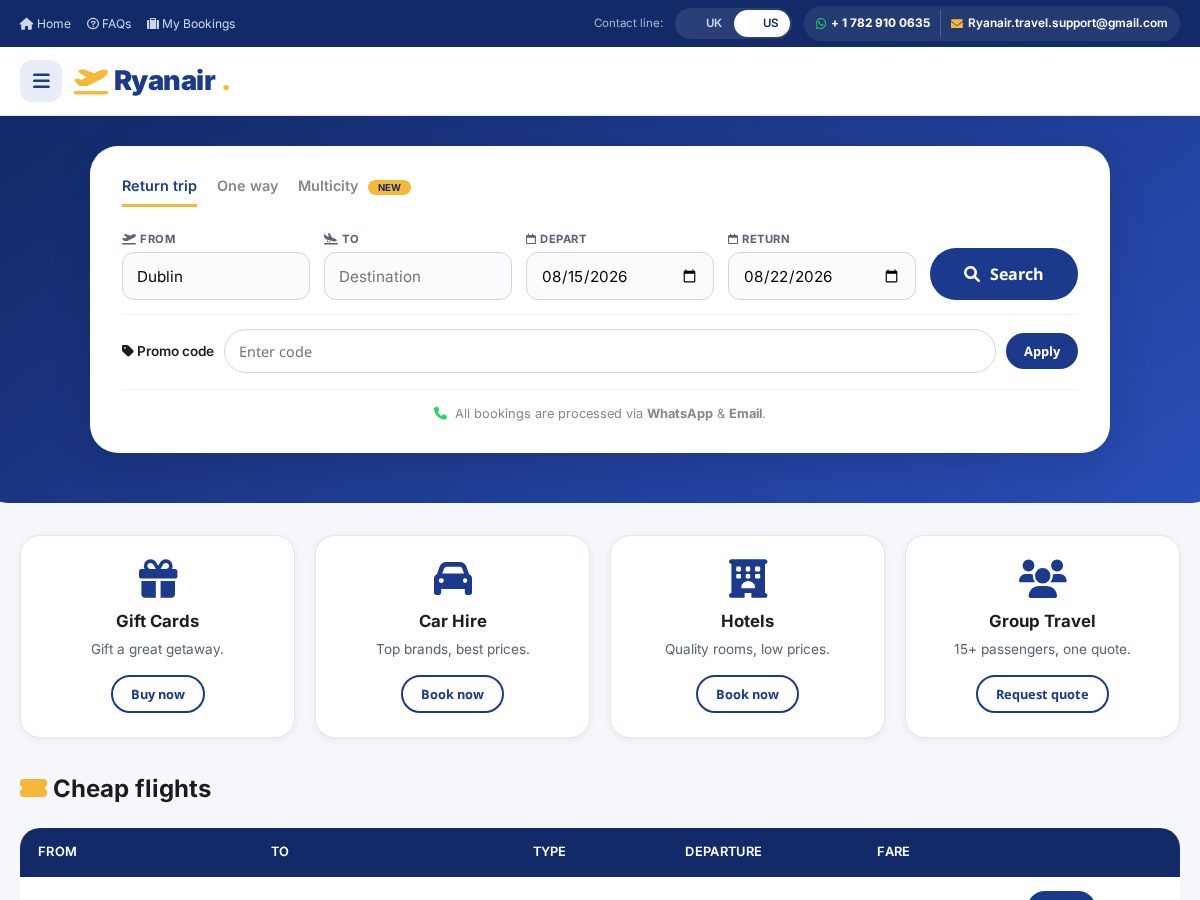Image resolution: width=1200 pixels, height=900 pixels.
Task: Open the hamburger menu button
Action: (x=41, y=81)
